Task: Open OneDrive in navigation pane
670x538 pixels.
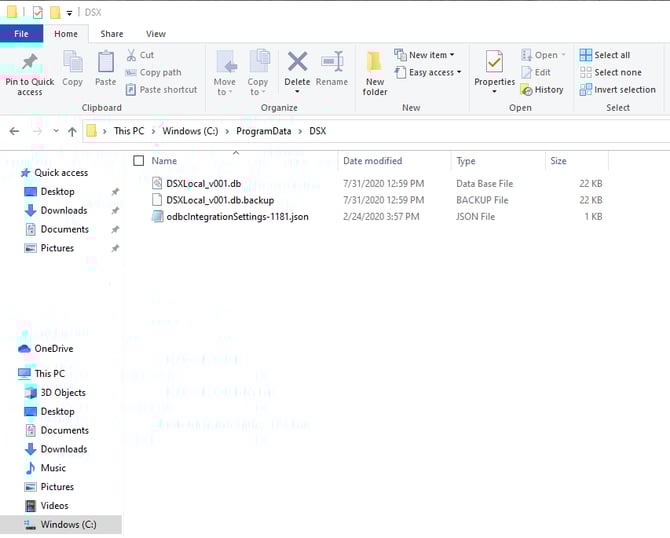Action: (53, 349)
